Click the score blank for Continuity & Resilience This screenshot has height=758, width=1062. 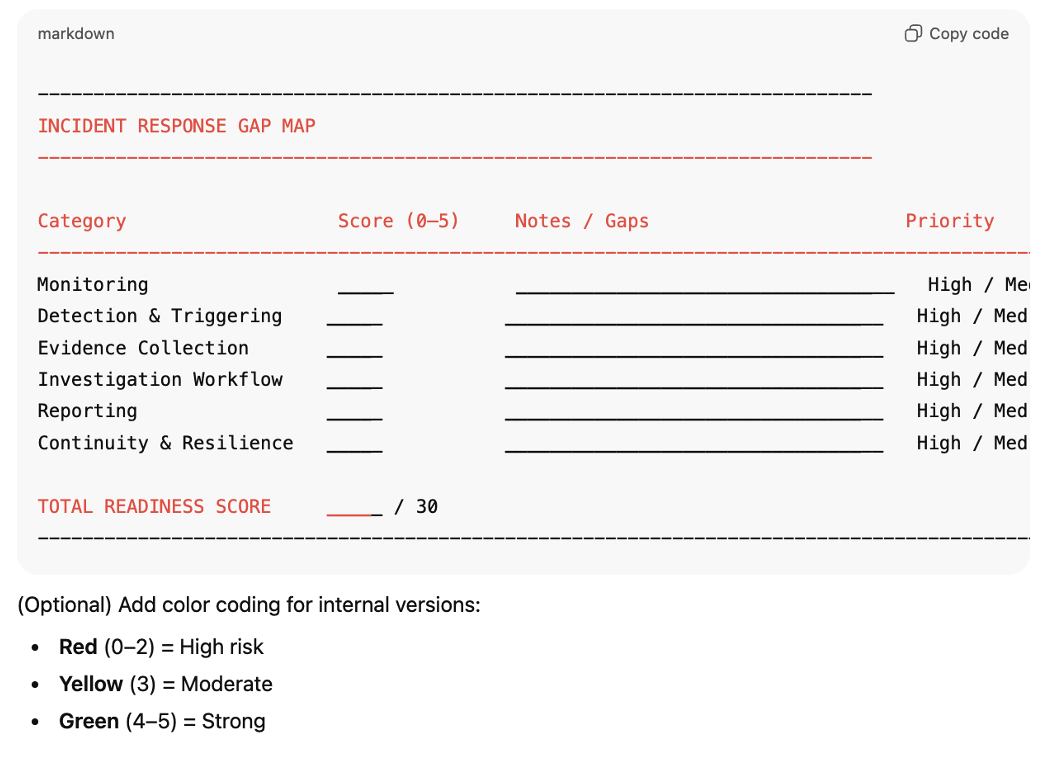(x=354, y=446)
